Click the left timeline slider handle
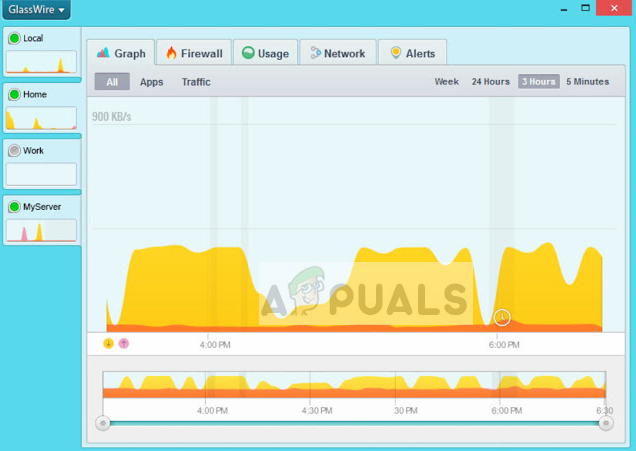Image resolution: width=636 pixels, height=451 pixels. tap(103, 423)
